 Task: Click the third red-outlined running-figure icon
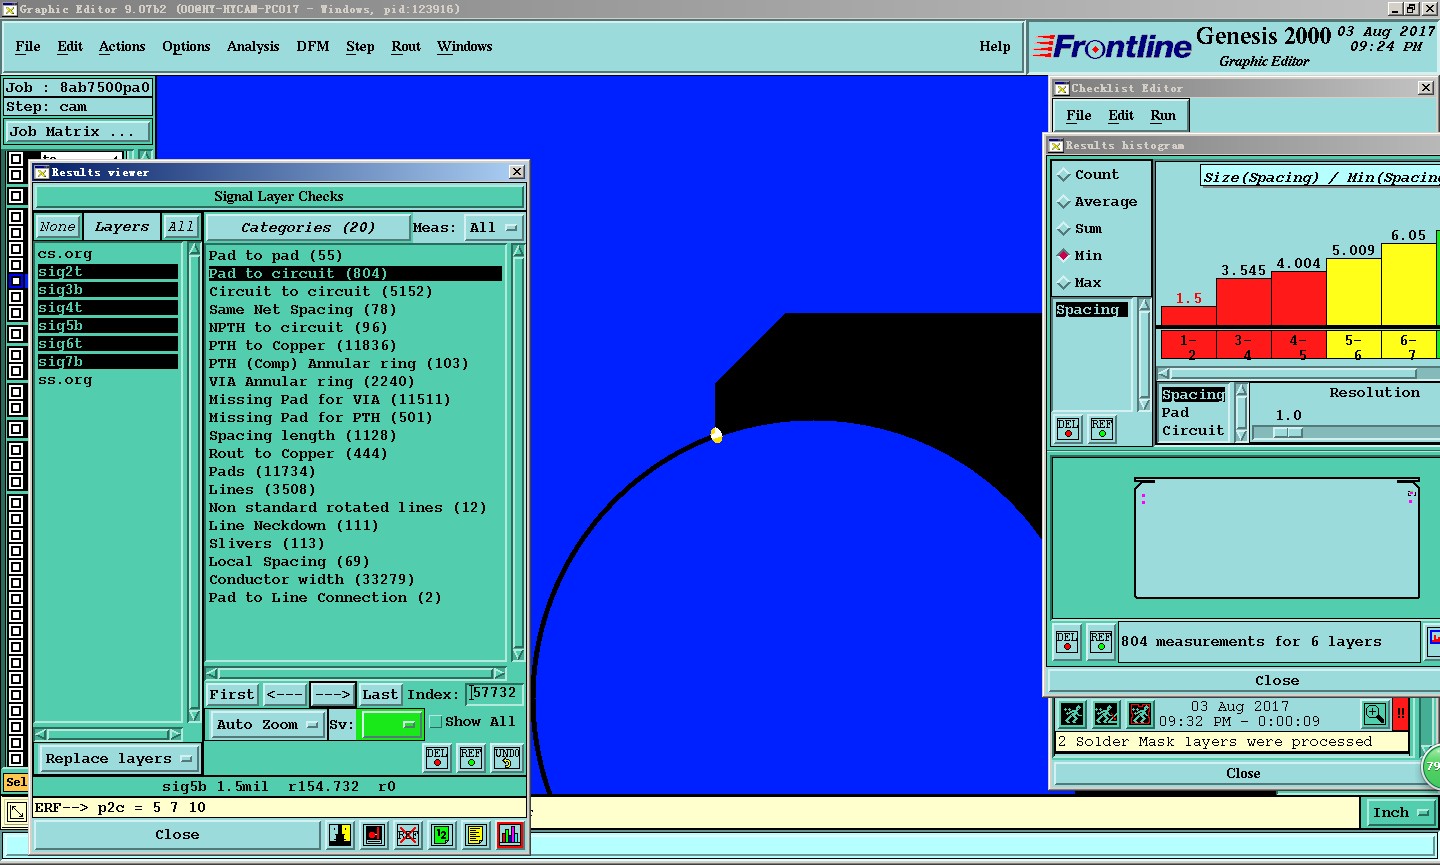click(x=1140, y=714)
